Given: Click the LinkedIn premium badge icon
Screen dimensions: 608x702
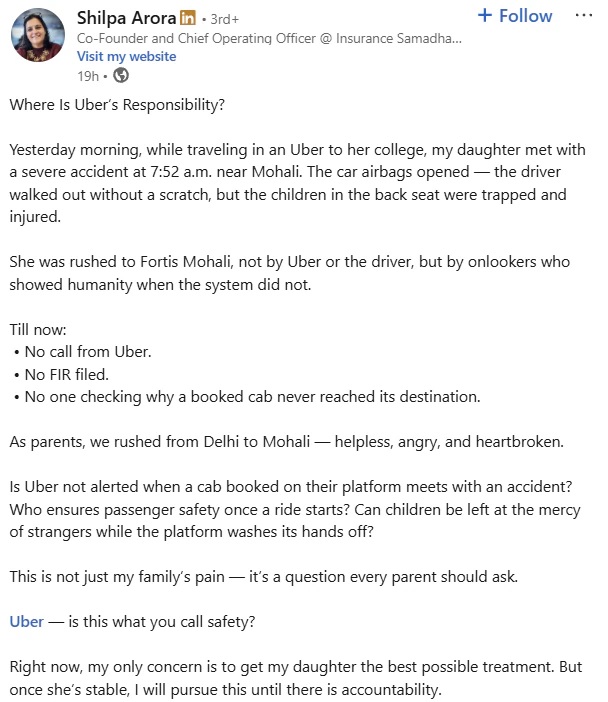Looking at the screenshot, I should [187, 17].
